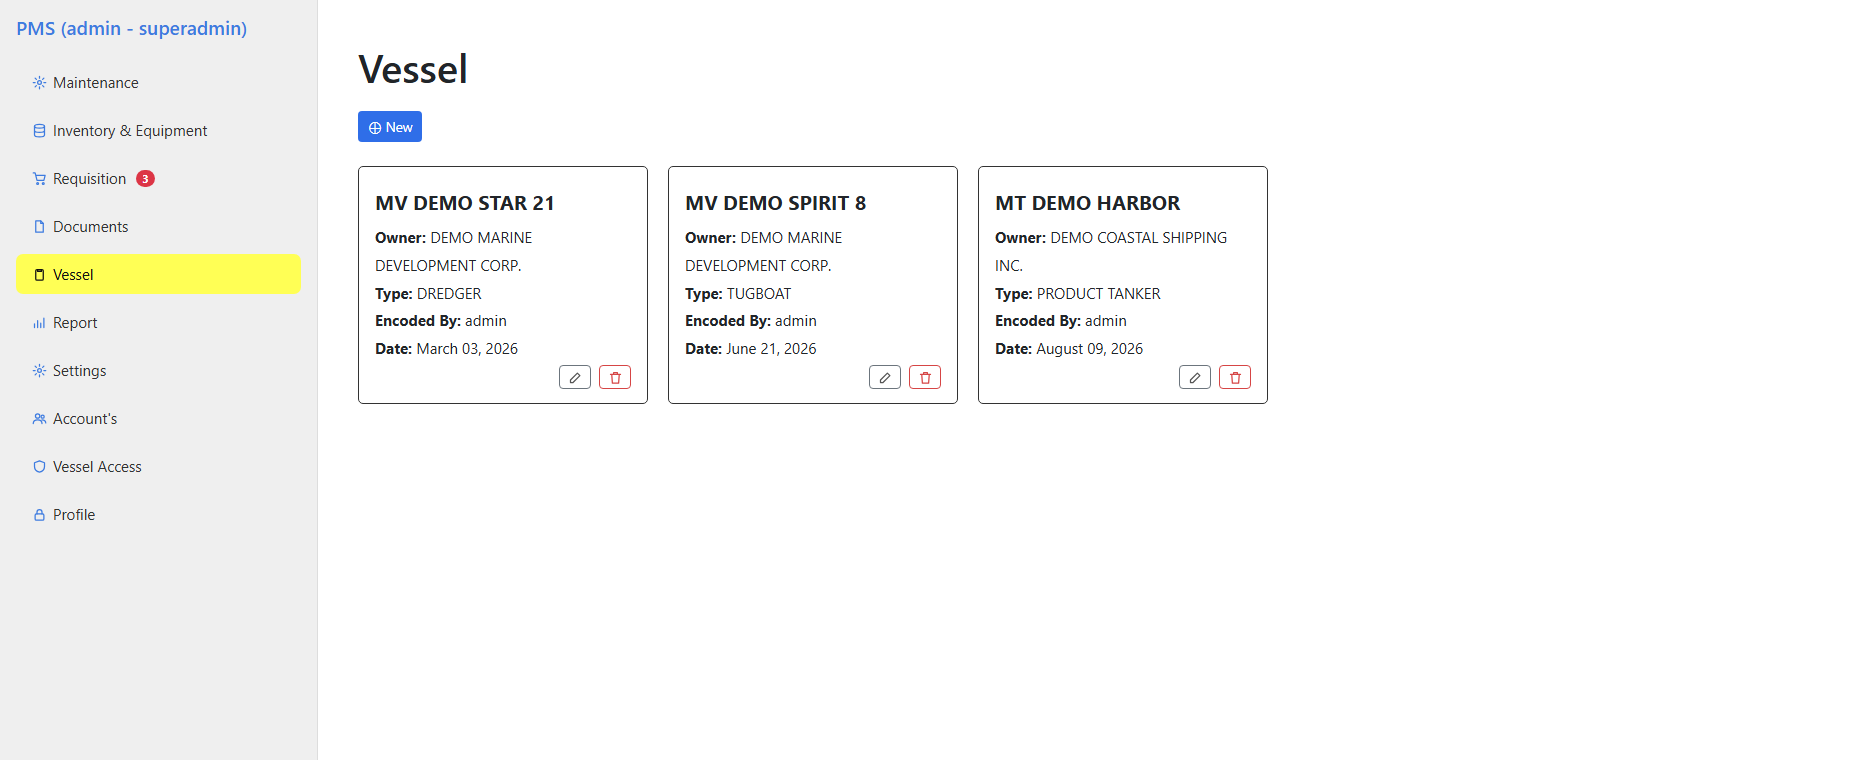Click the Inventory & Equipment database icon
This screenshot has height=760, width=1860.
39,131
